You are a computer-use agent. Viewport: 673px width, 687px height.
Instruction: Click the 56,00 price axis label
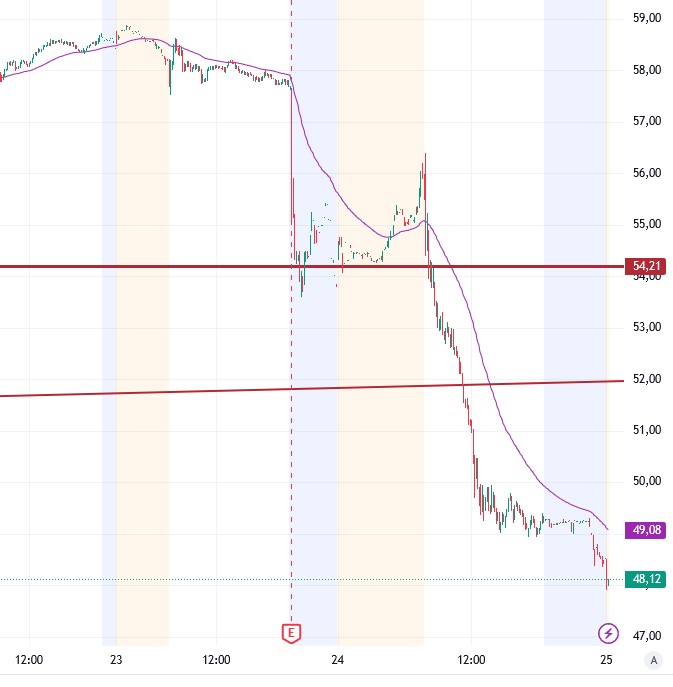click(x=649, y=173)
